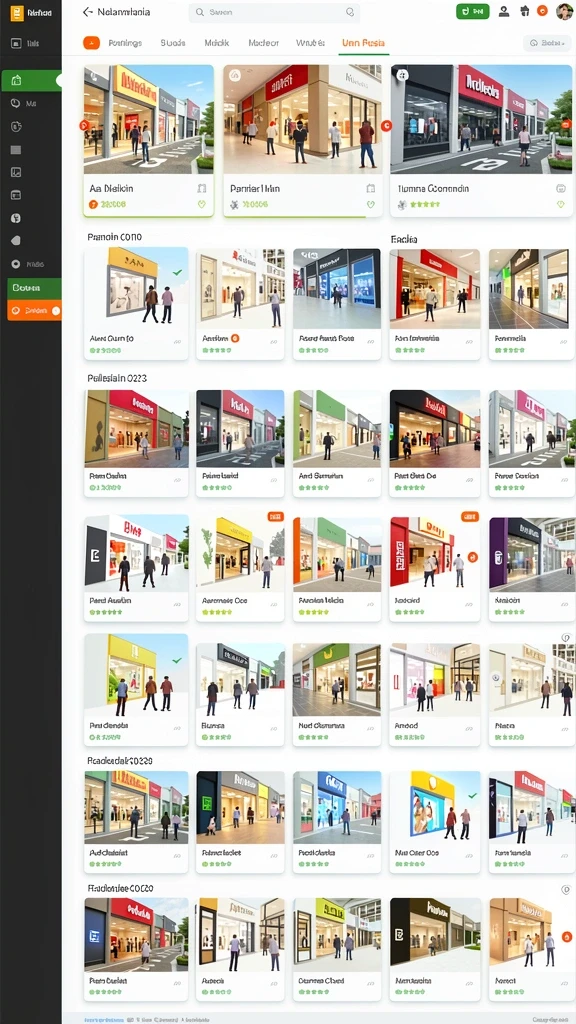Click the avatar photo at top right
Screen dimensions: 576x1024
tap(564, 11)
